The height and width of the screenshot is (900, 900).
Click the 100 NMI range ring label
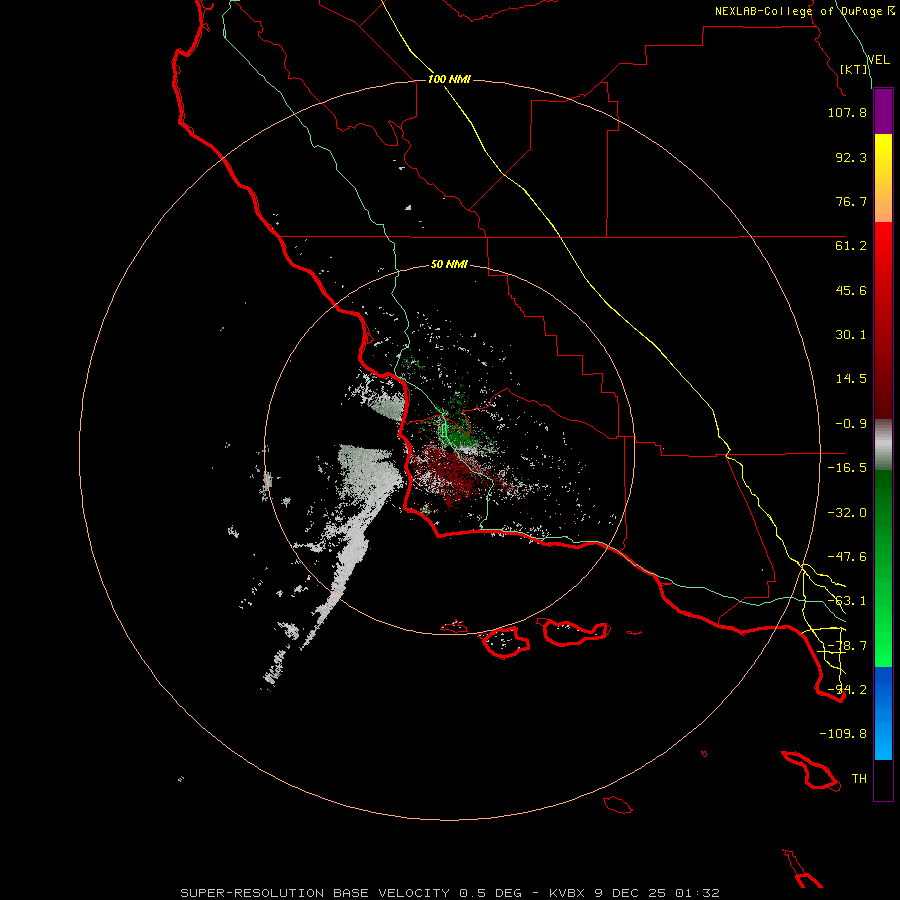click(x=449, y=79)
